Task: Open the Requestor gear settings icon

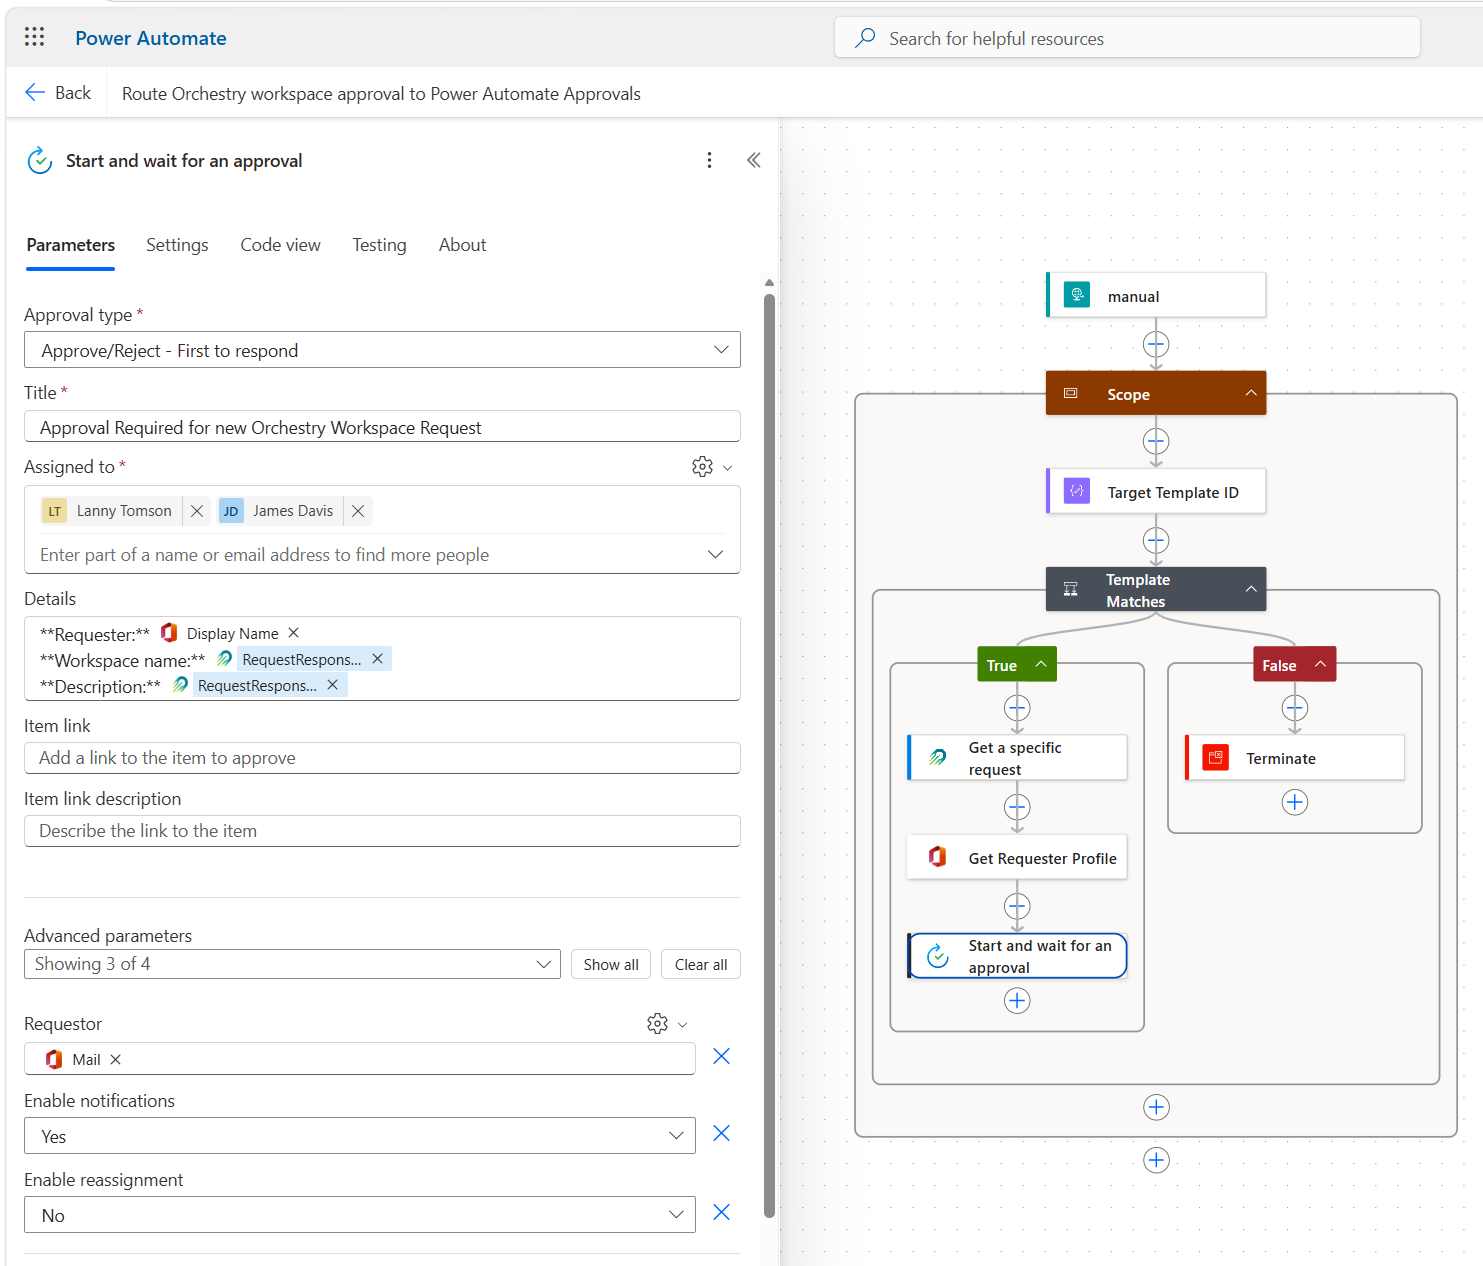Action: click(x=657, y=1024)
